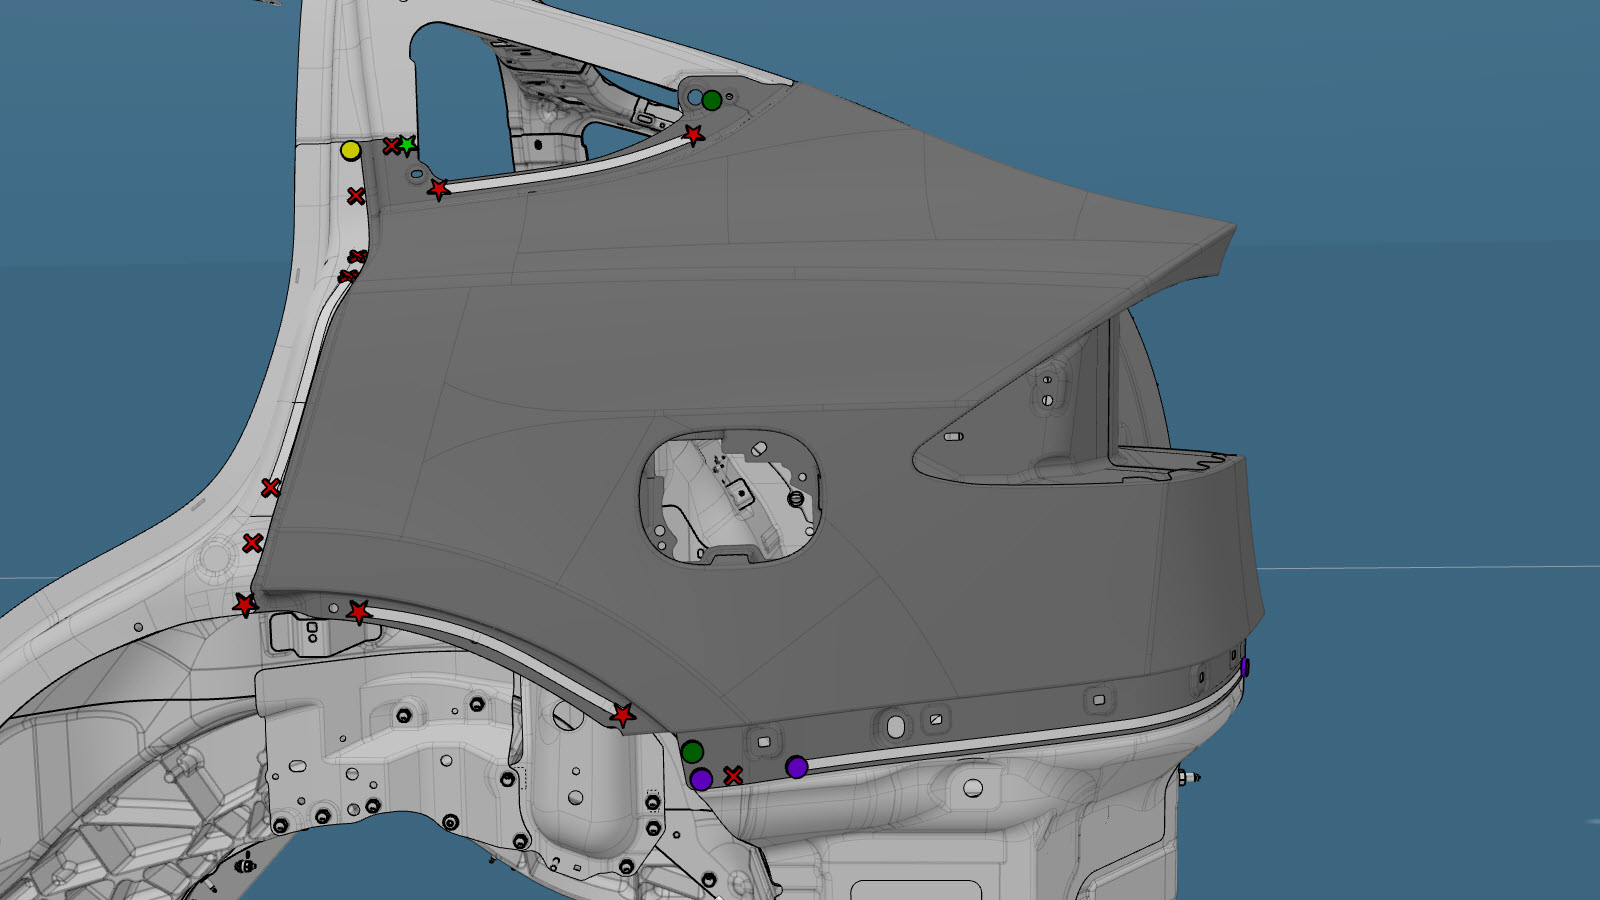Click the red X just below the yellow circle
Screen dimensions: 1600x900
click(355, 196)
